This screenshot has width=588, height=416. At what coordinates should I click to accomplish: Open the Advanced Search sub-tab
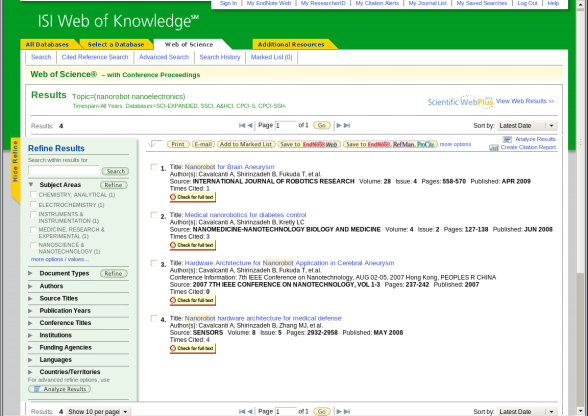(x=164, y=57)
